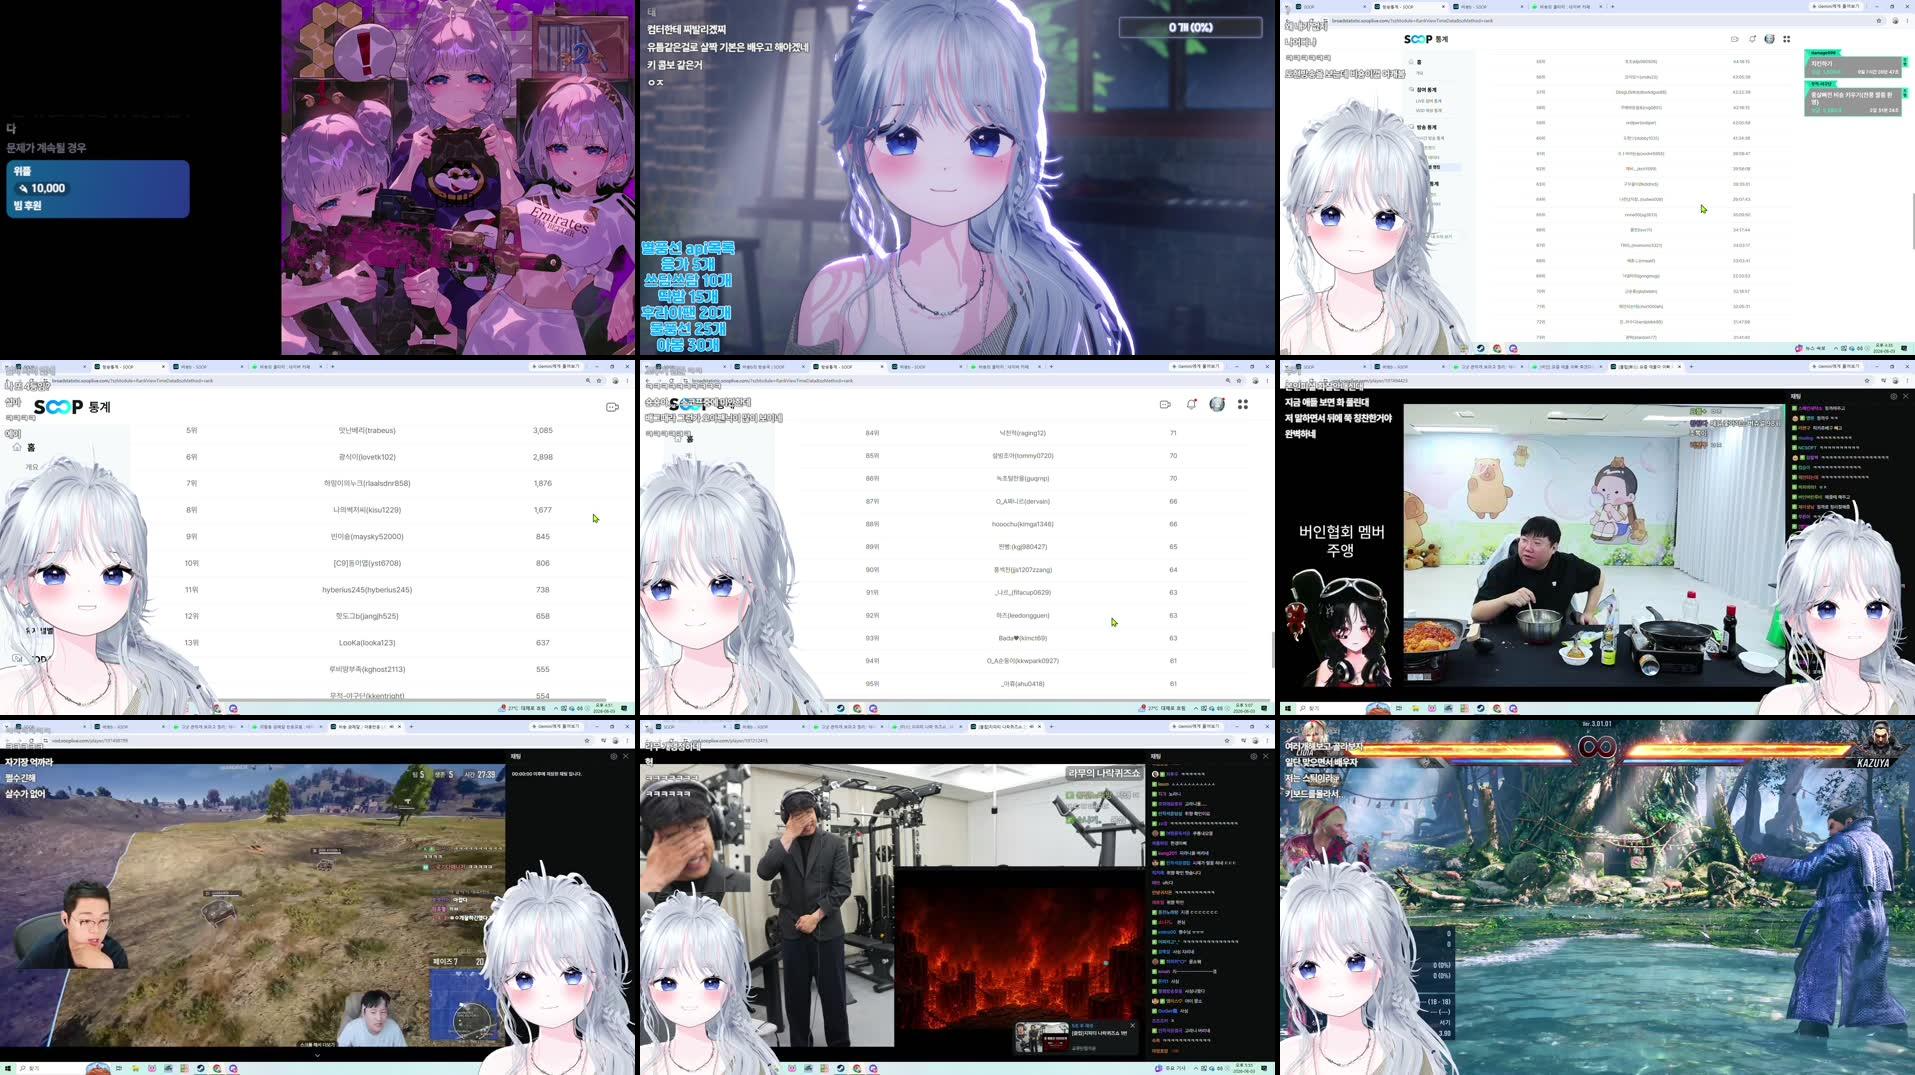Image resolution: width=1915 pixels, height=1075 pixels.
Task: Click the hyberius245(hyberius245) row
Action: coord(367,590)
